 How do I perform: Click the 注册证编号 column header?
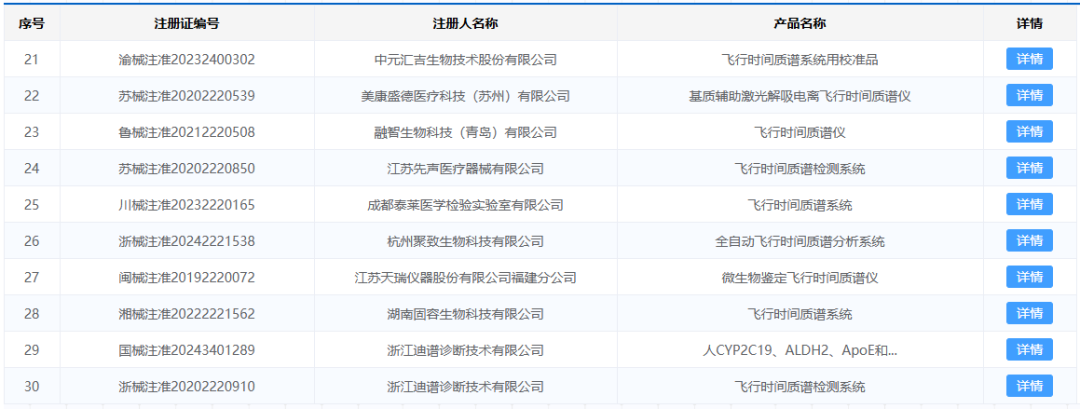186,23
